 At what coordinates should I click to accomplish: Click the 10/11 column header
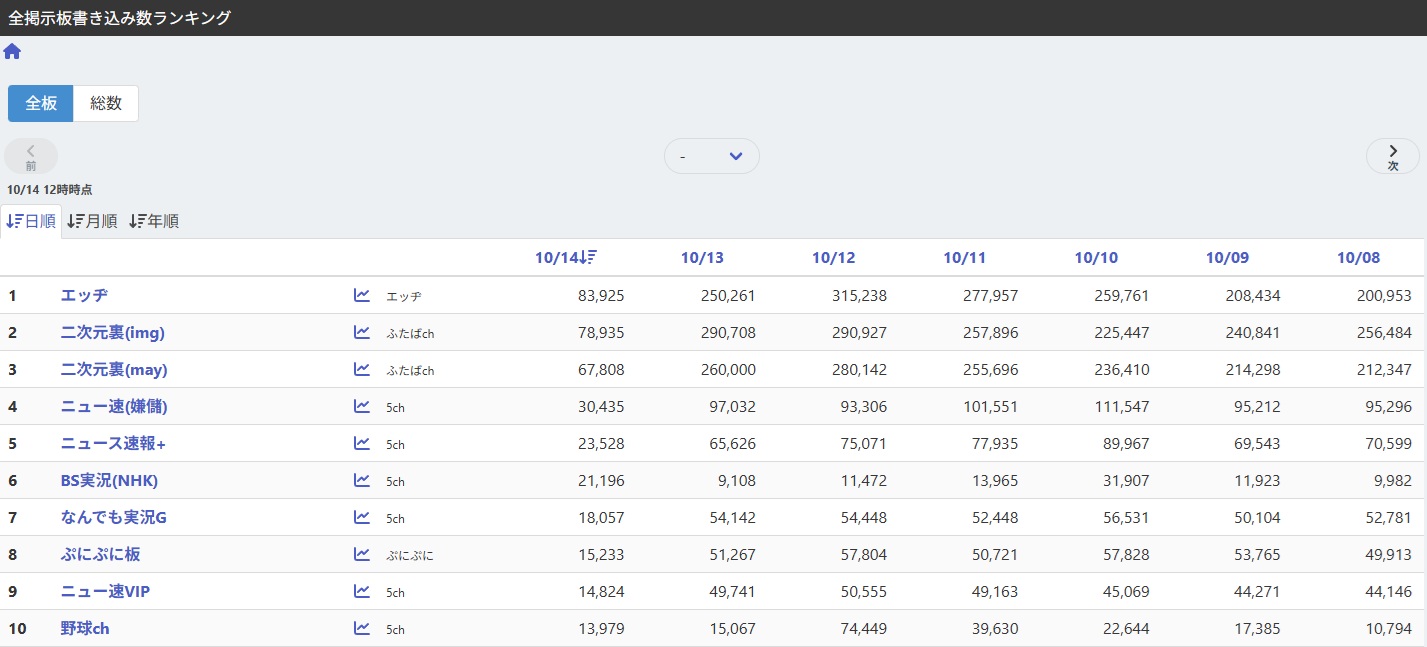[x=964, y=258]
